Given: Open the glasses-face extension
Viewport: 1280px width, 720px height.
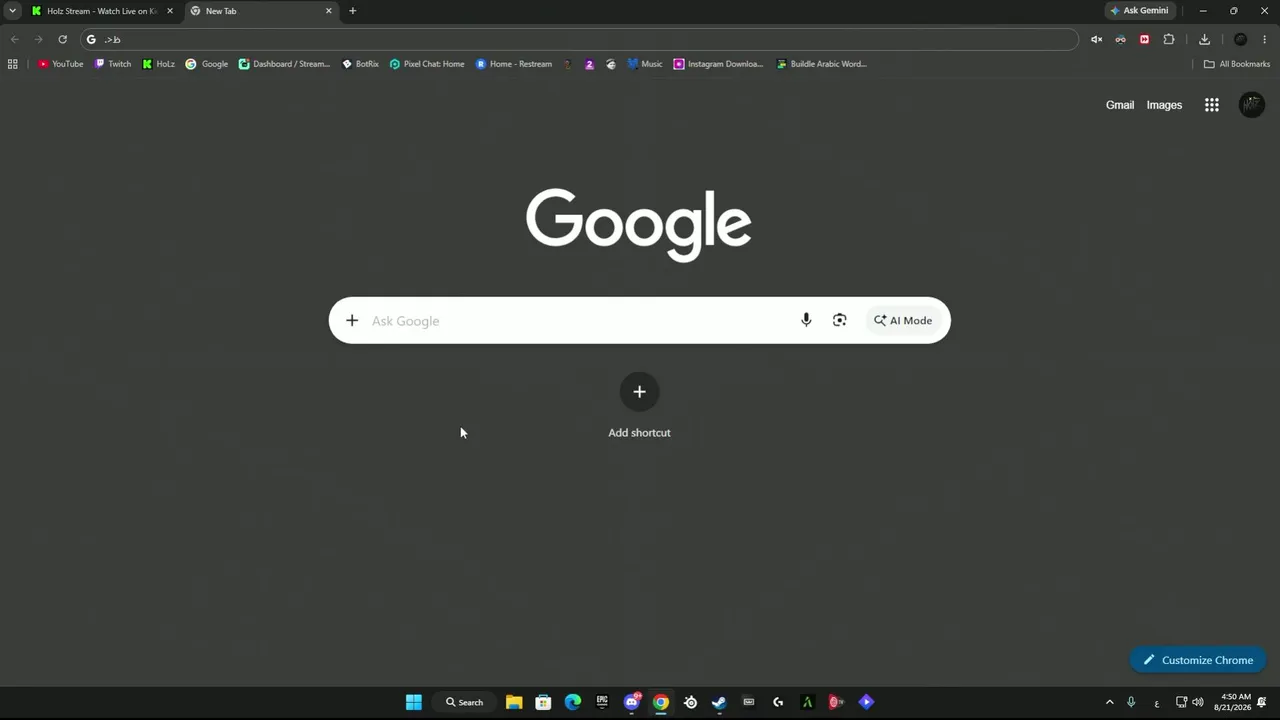Looking at the screenshot, I should click(1120, 39).
